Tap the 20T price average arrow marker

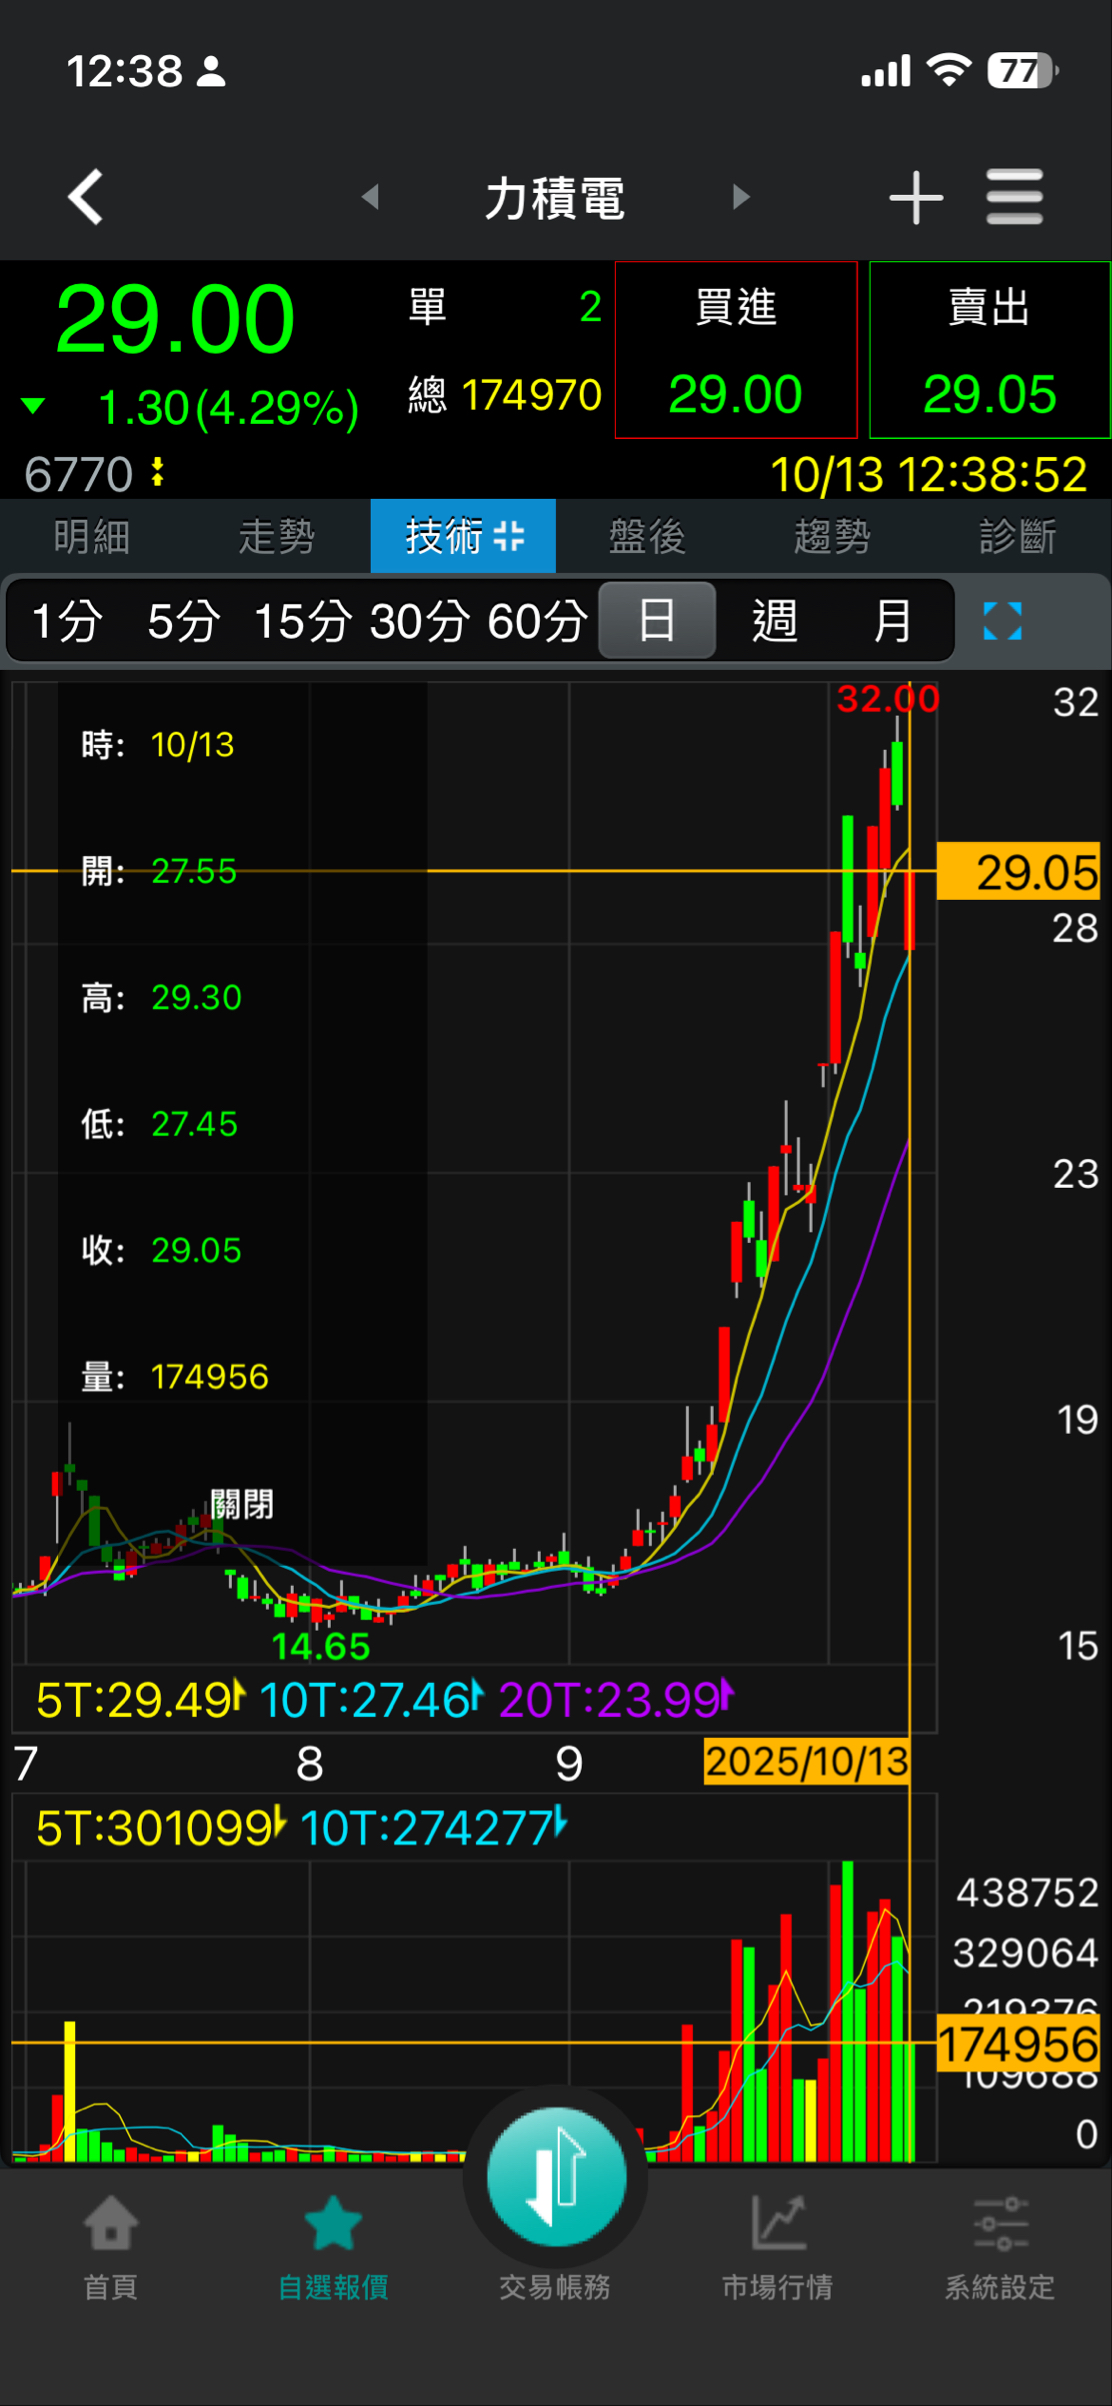pos(727,1695)
